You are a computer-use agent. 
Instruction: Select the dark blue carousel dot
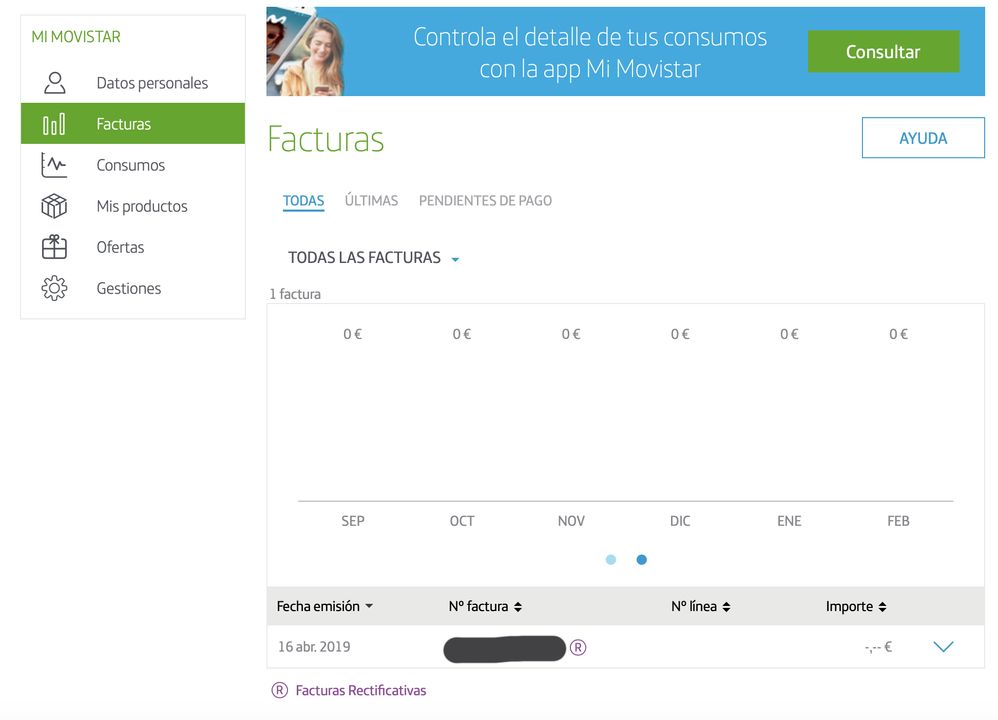tap(642, 560)
